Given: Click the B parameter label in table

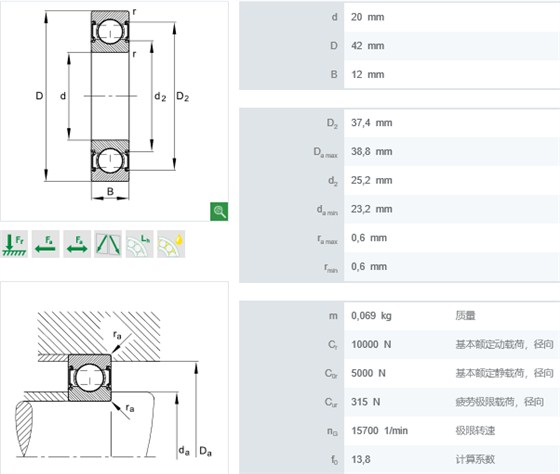Looking at the screenshot, I should coord(334,74).
